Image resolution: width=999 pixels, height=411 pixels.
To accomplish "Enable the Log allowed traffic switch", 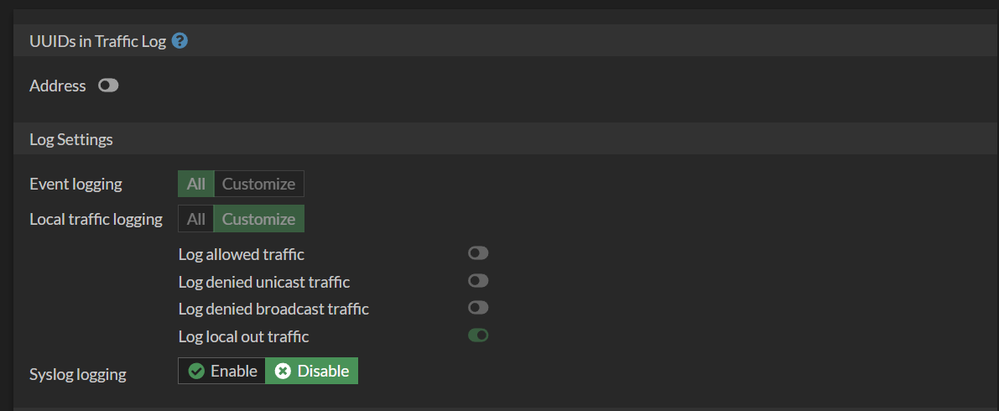I will [478, 254].
